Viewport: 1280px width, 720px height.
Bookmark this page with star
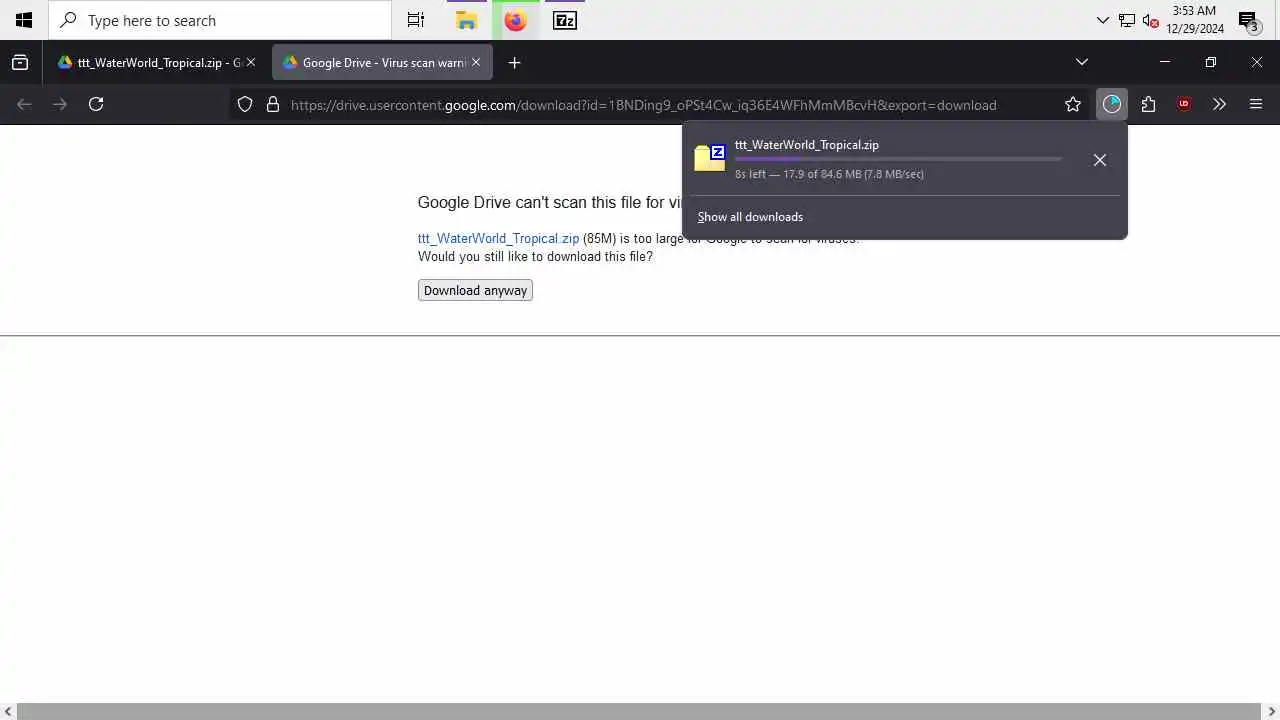1073,104
